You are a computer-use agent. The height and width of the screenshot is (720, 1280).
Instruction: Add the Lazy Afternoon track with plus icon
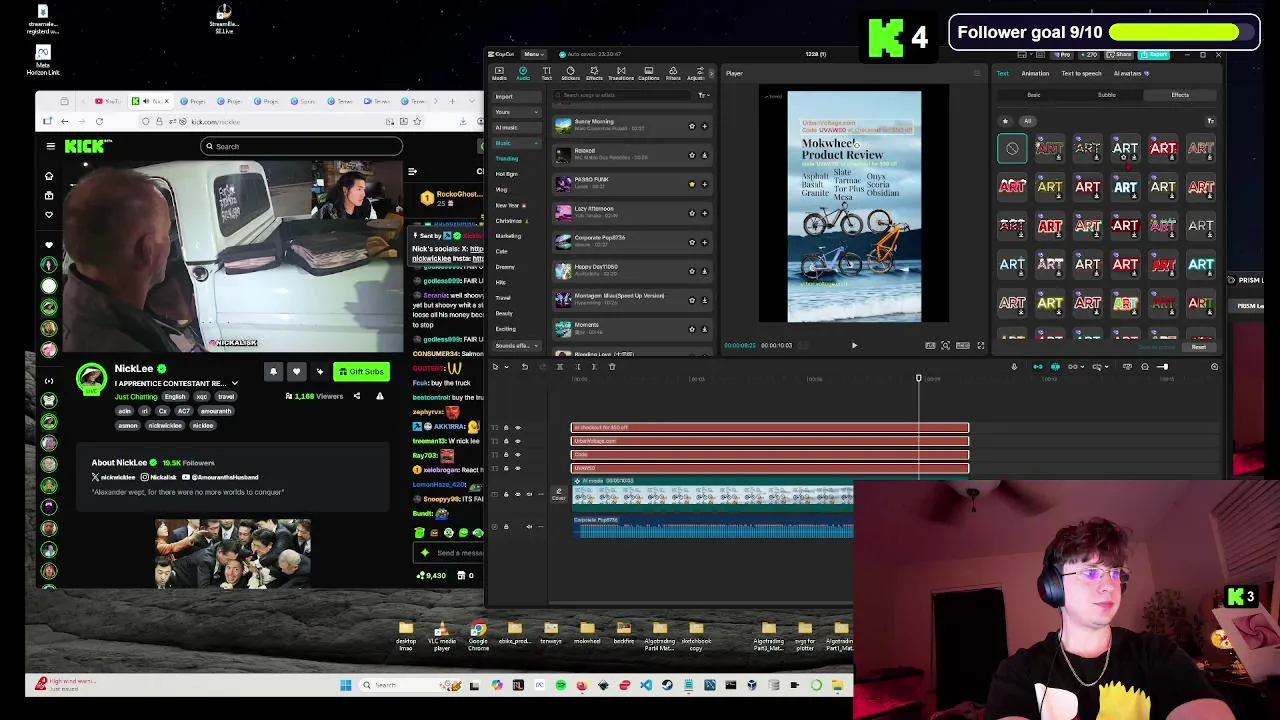704,213
